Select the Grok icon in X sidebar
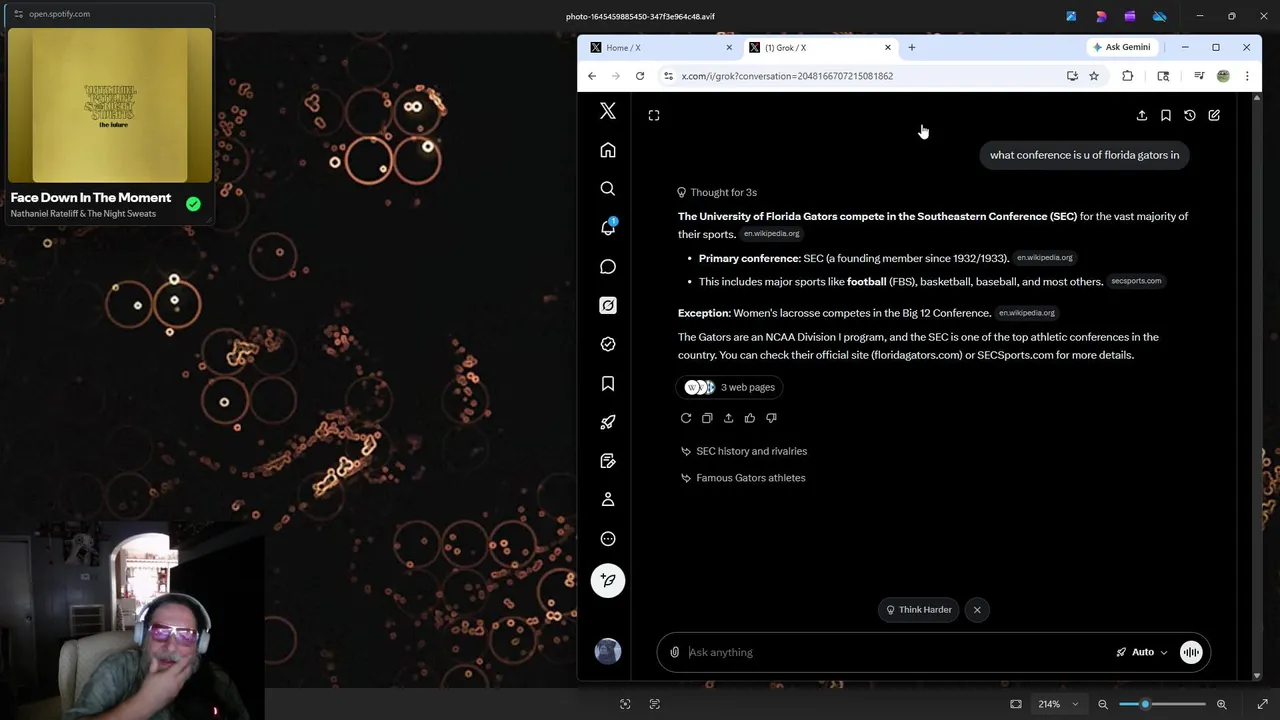 point(608,306)
